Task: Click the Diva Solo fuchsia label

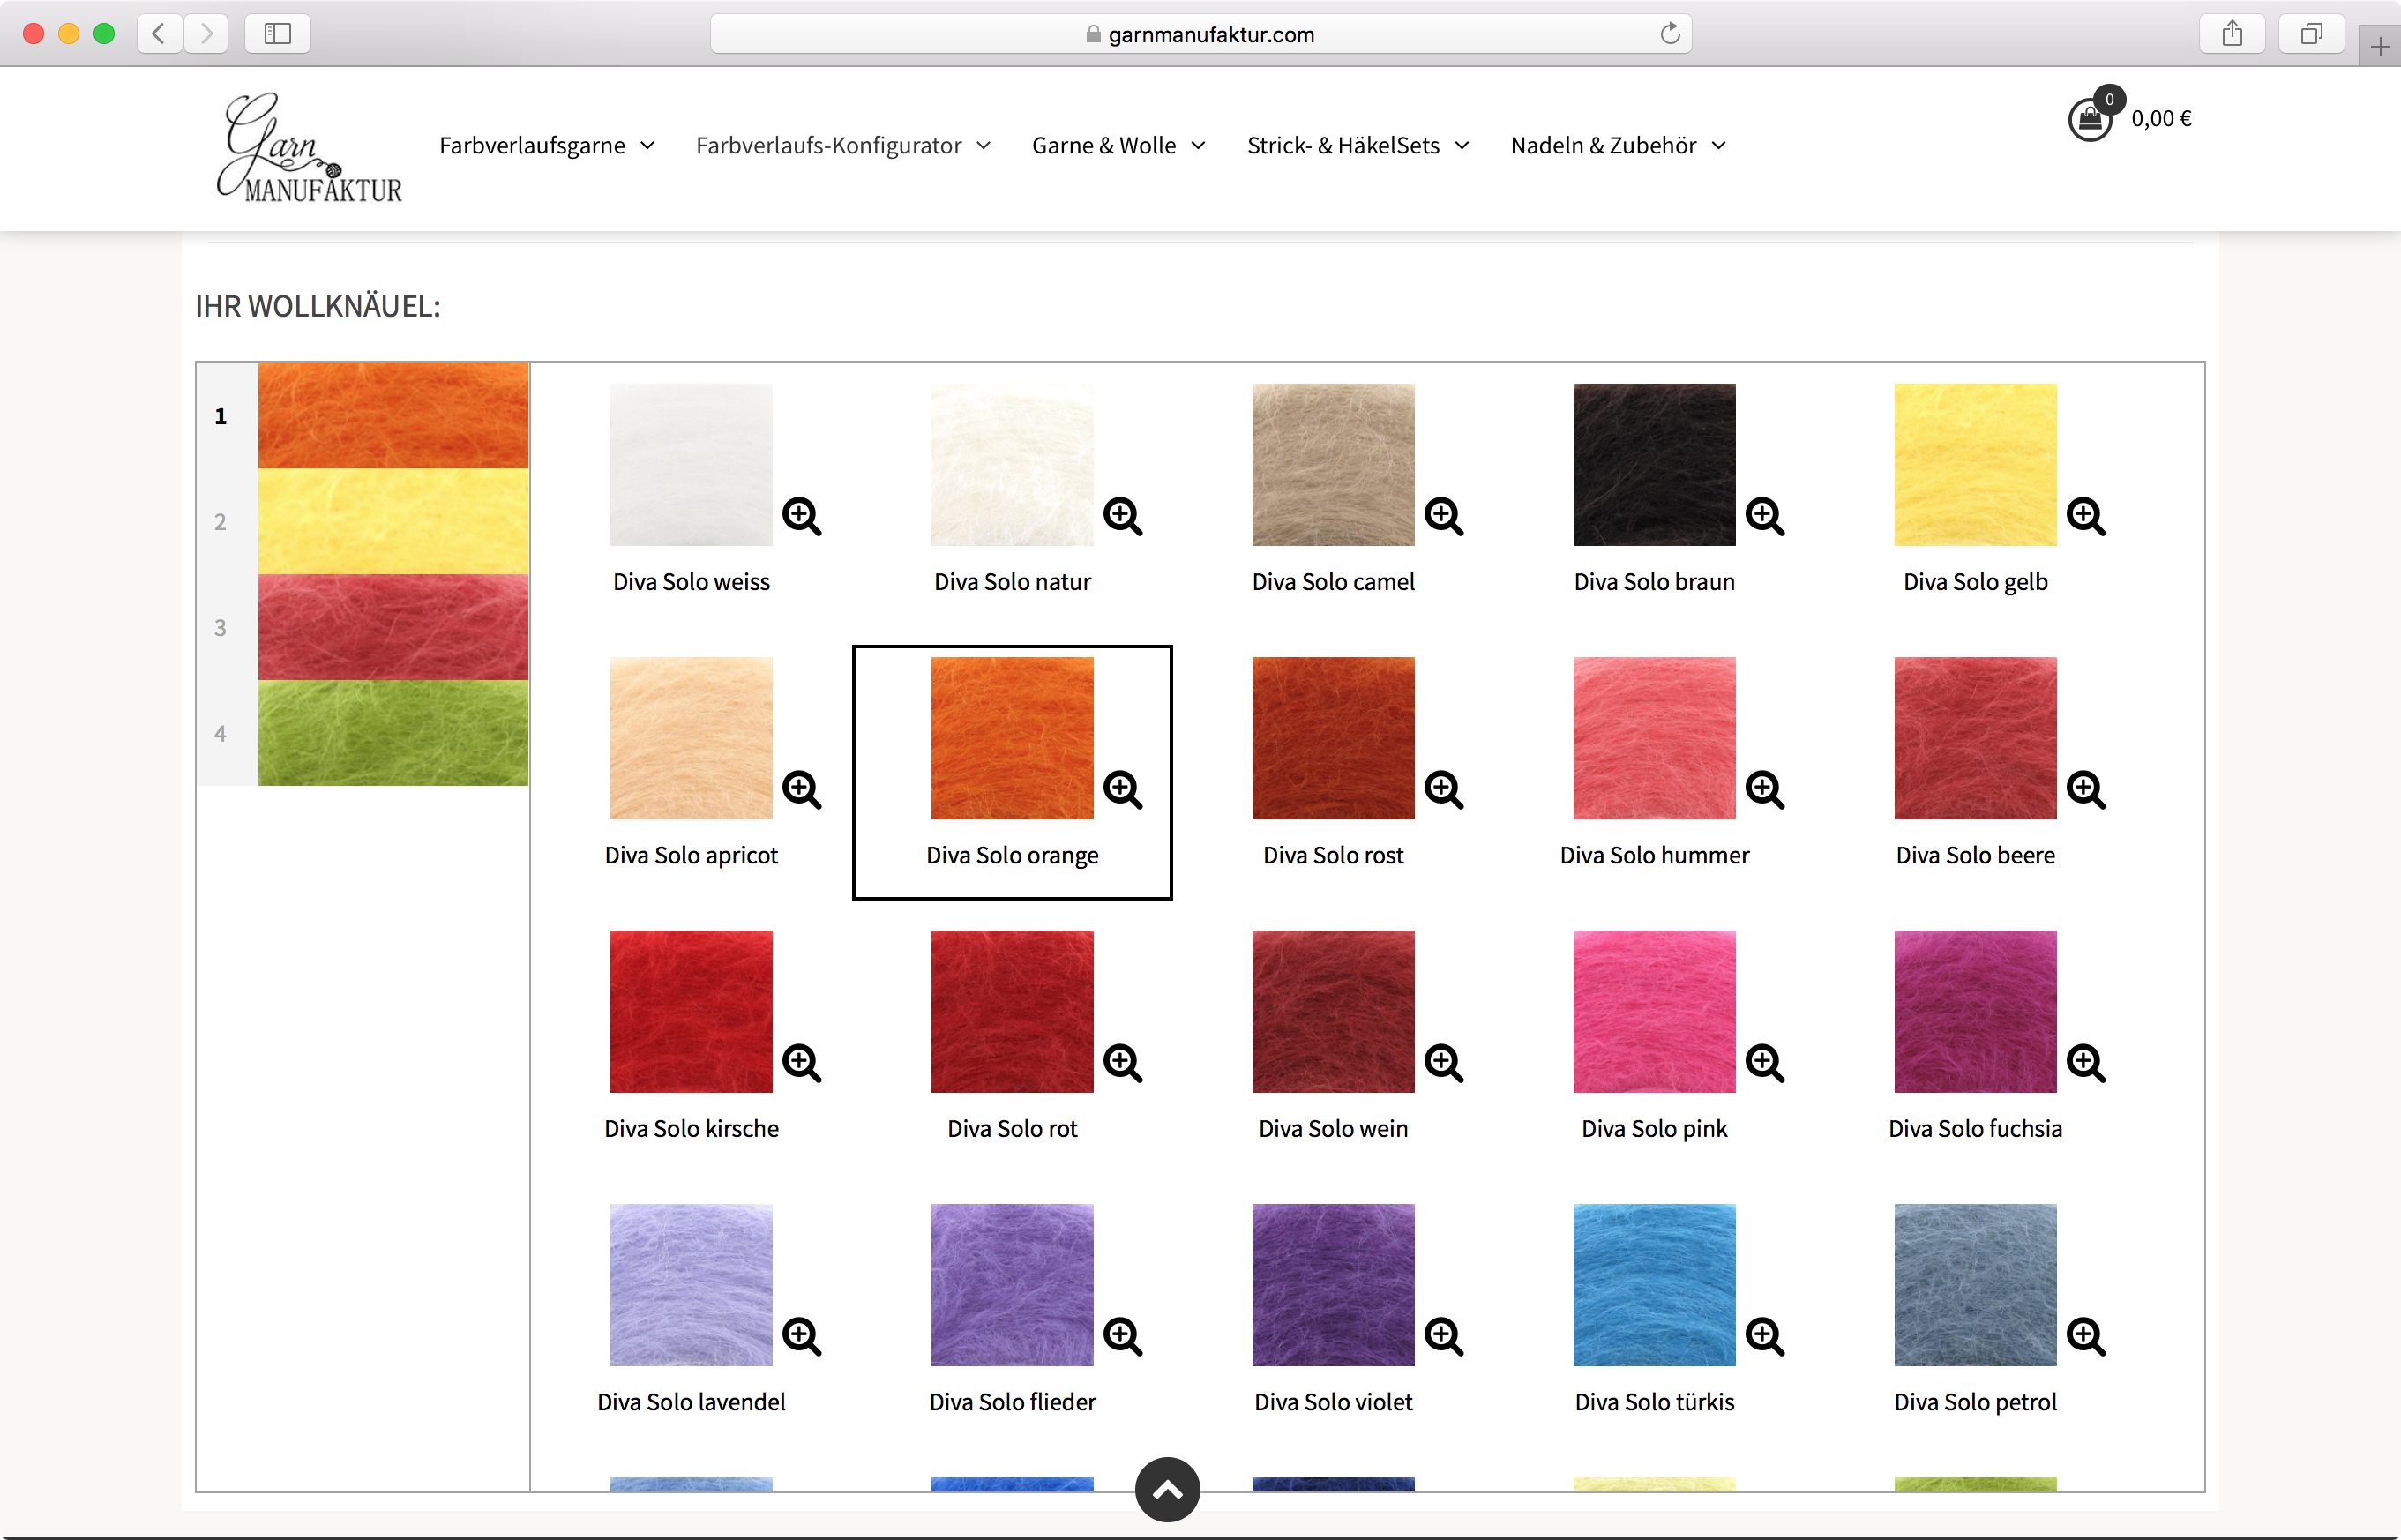Action: click(1975, 1128)
